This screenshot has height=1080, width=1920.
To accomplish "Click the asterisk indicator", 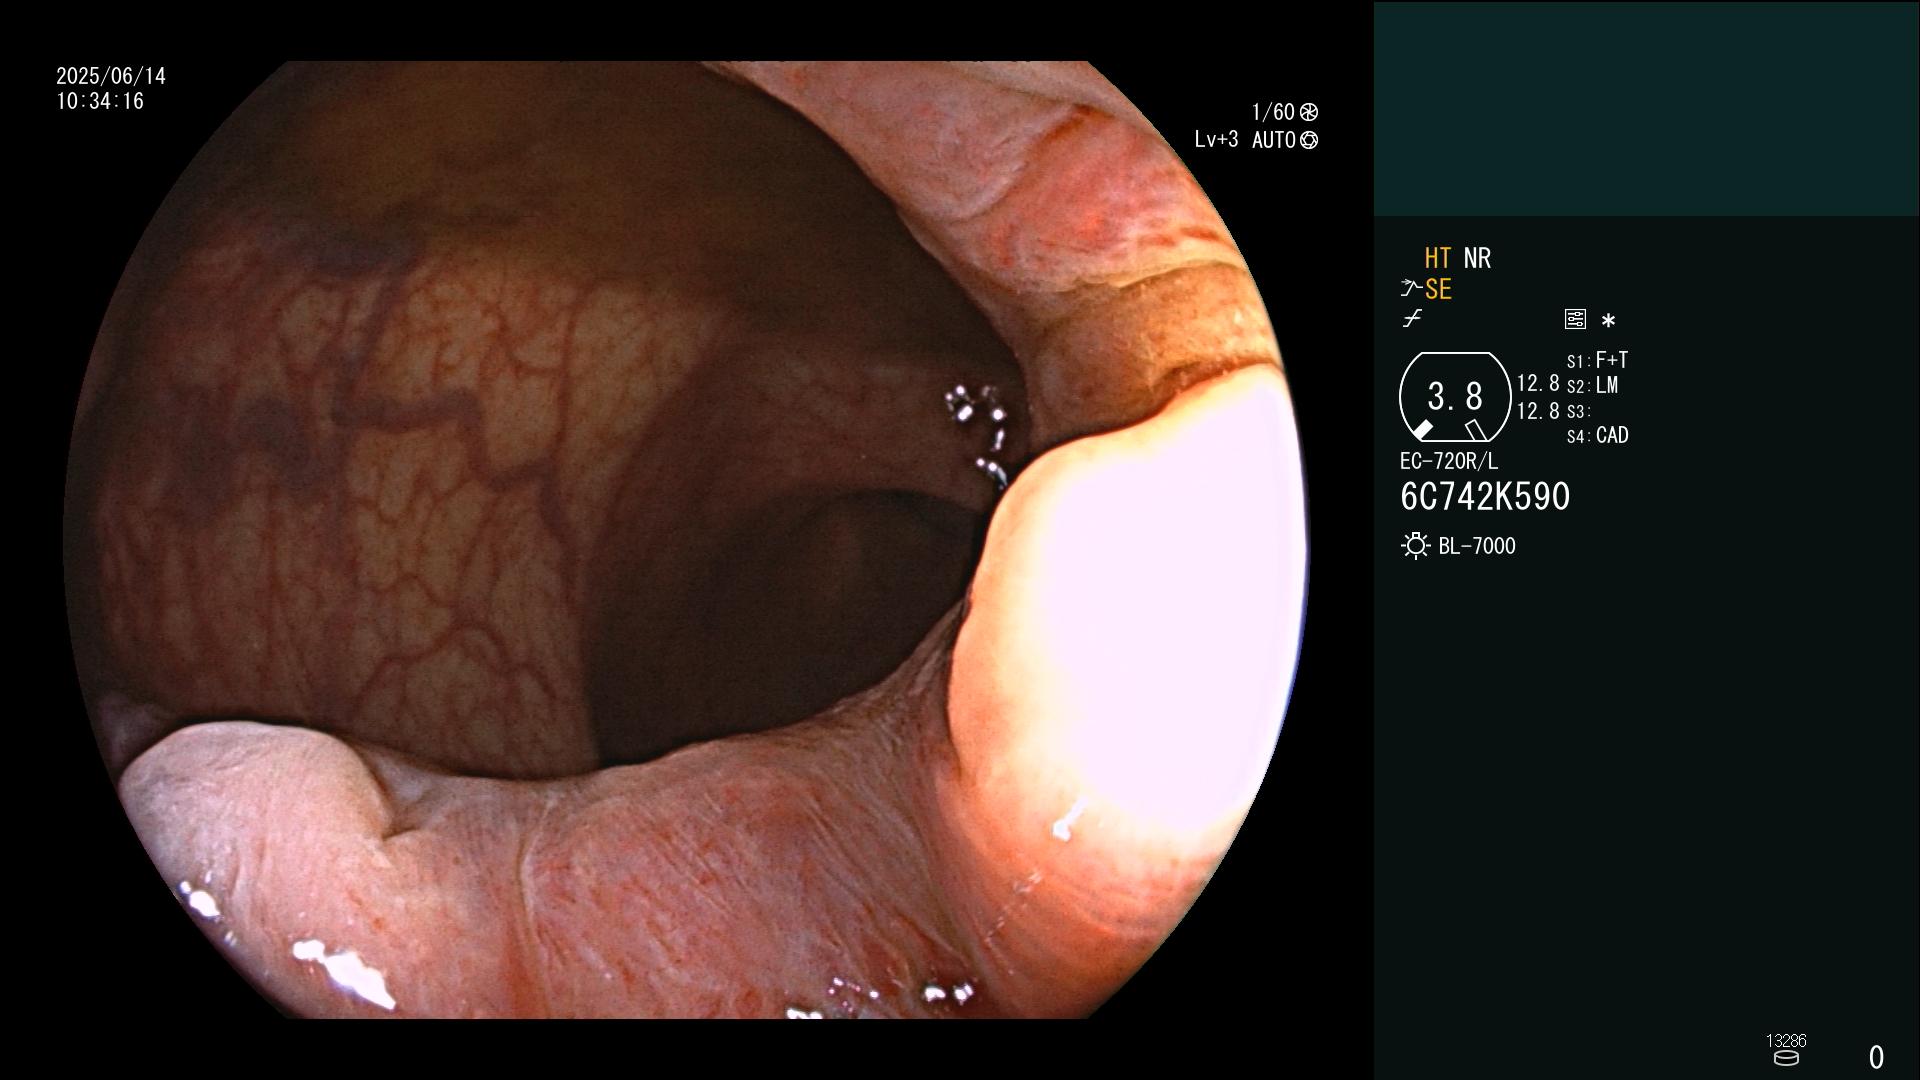I will 1608,321.
